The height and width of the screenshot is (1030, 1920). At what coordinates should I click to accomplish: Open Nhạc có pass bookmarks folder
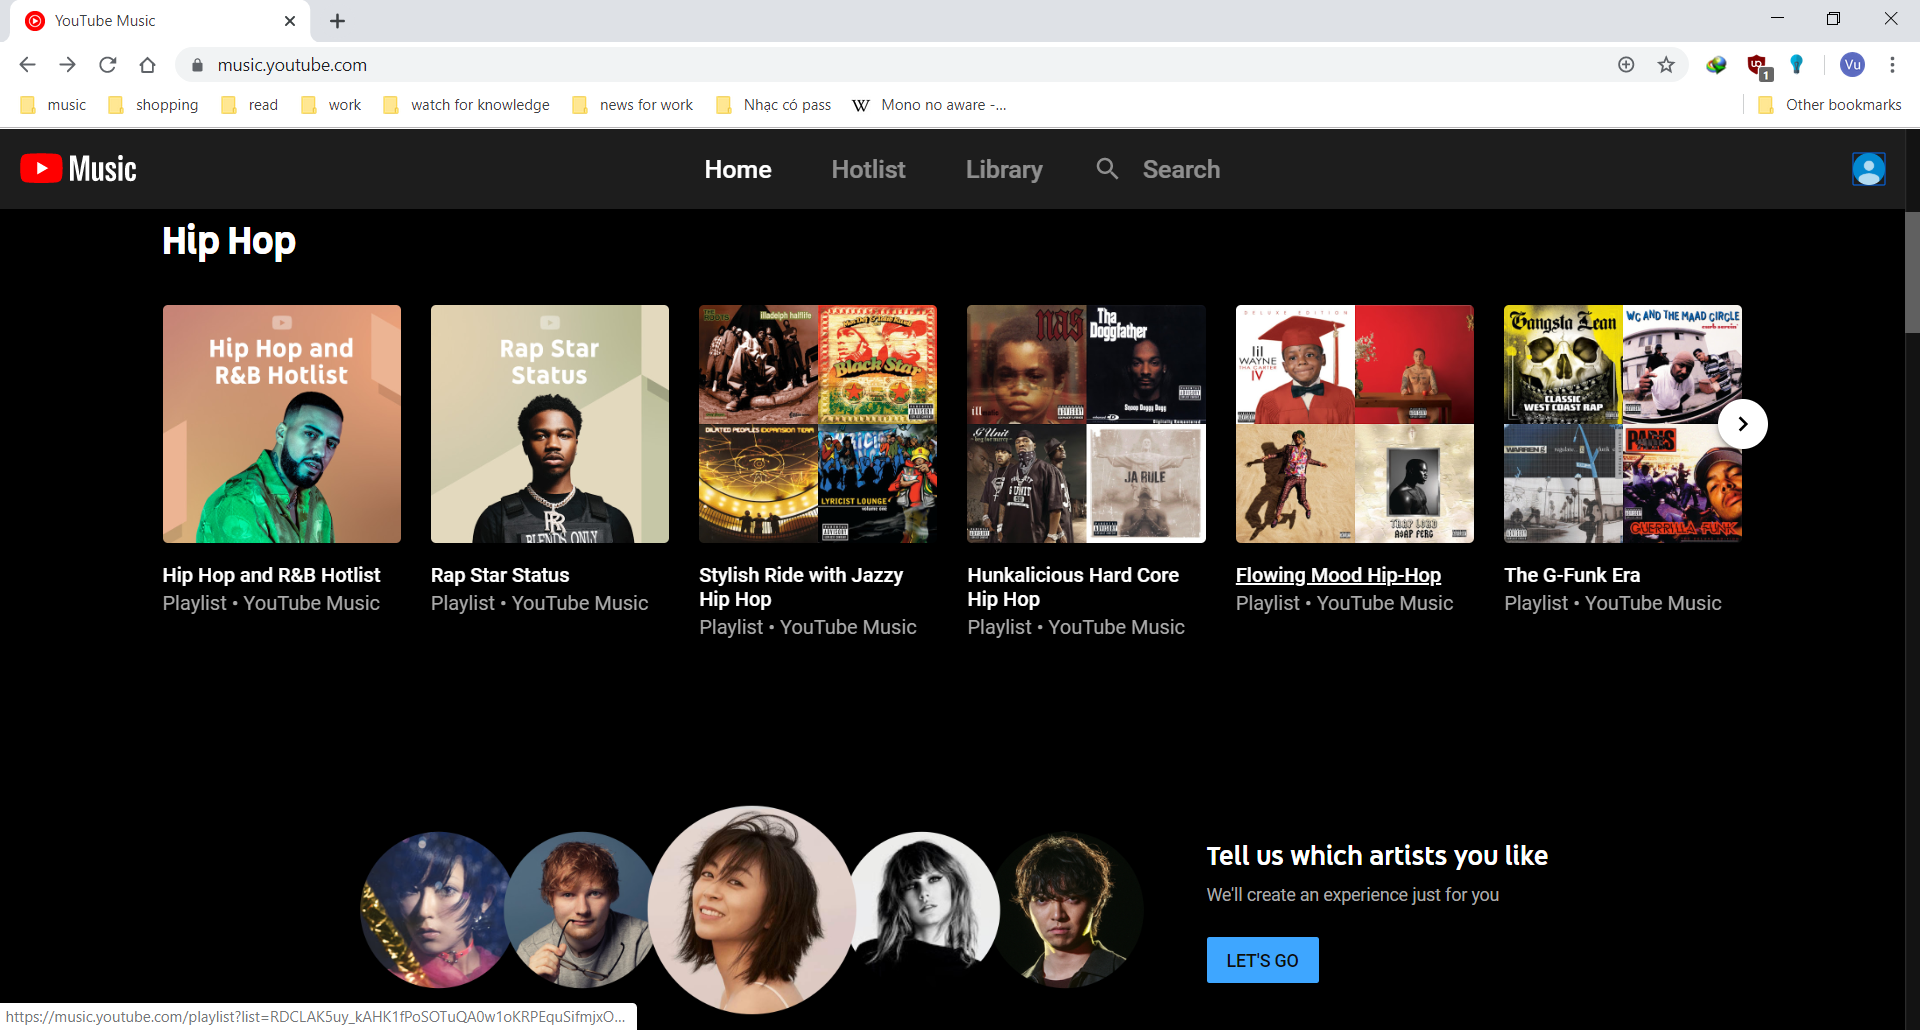[773, 105]
